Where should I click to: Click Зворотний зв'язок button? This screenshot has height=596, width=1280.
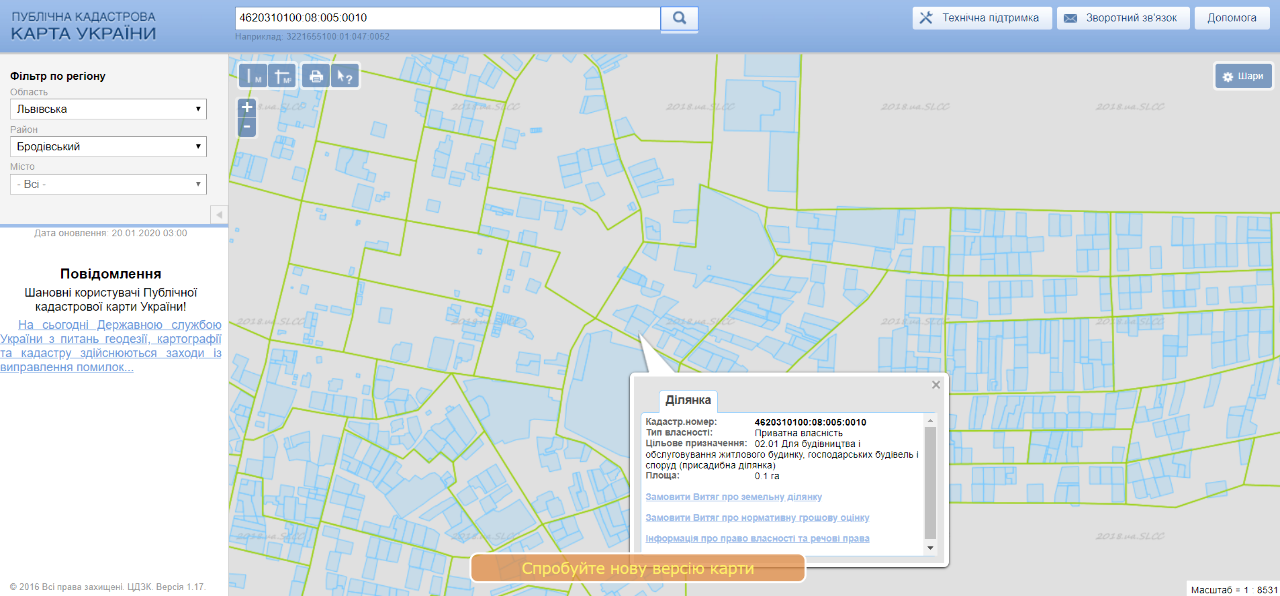coord(1124,18)
